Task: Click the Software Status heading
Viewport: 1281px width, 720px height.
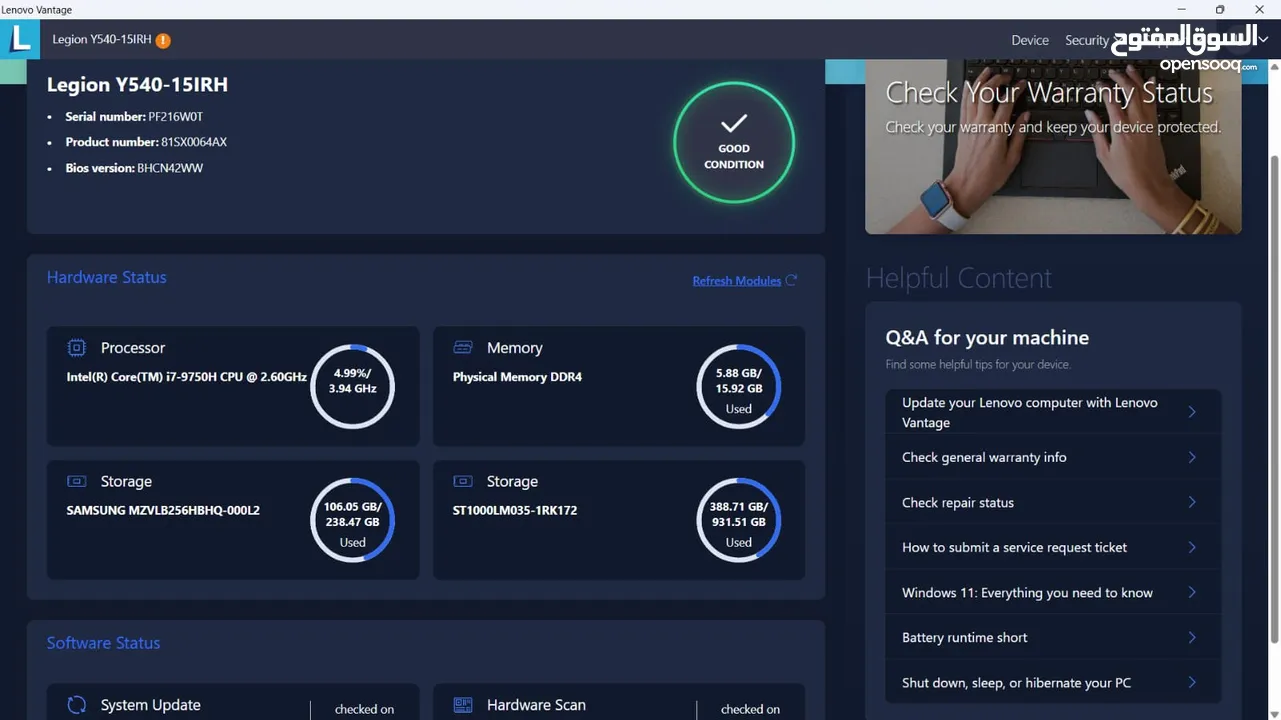Action: pos(103,643)
